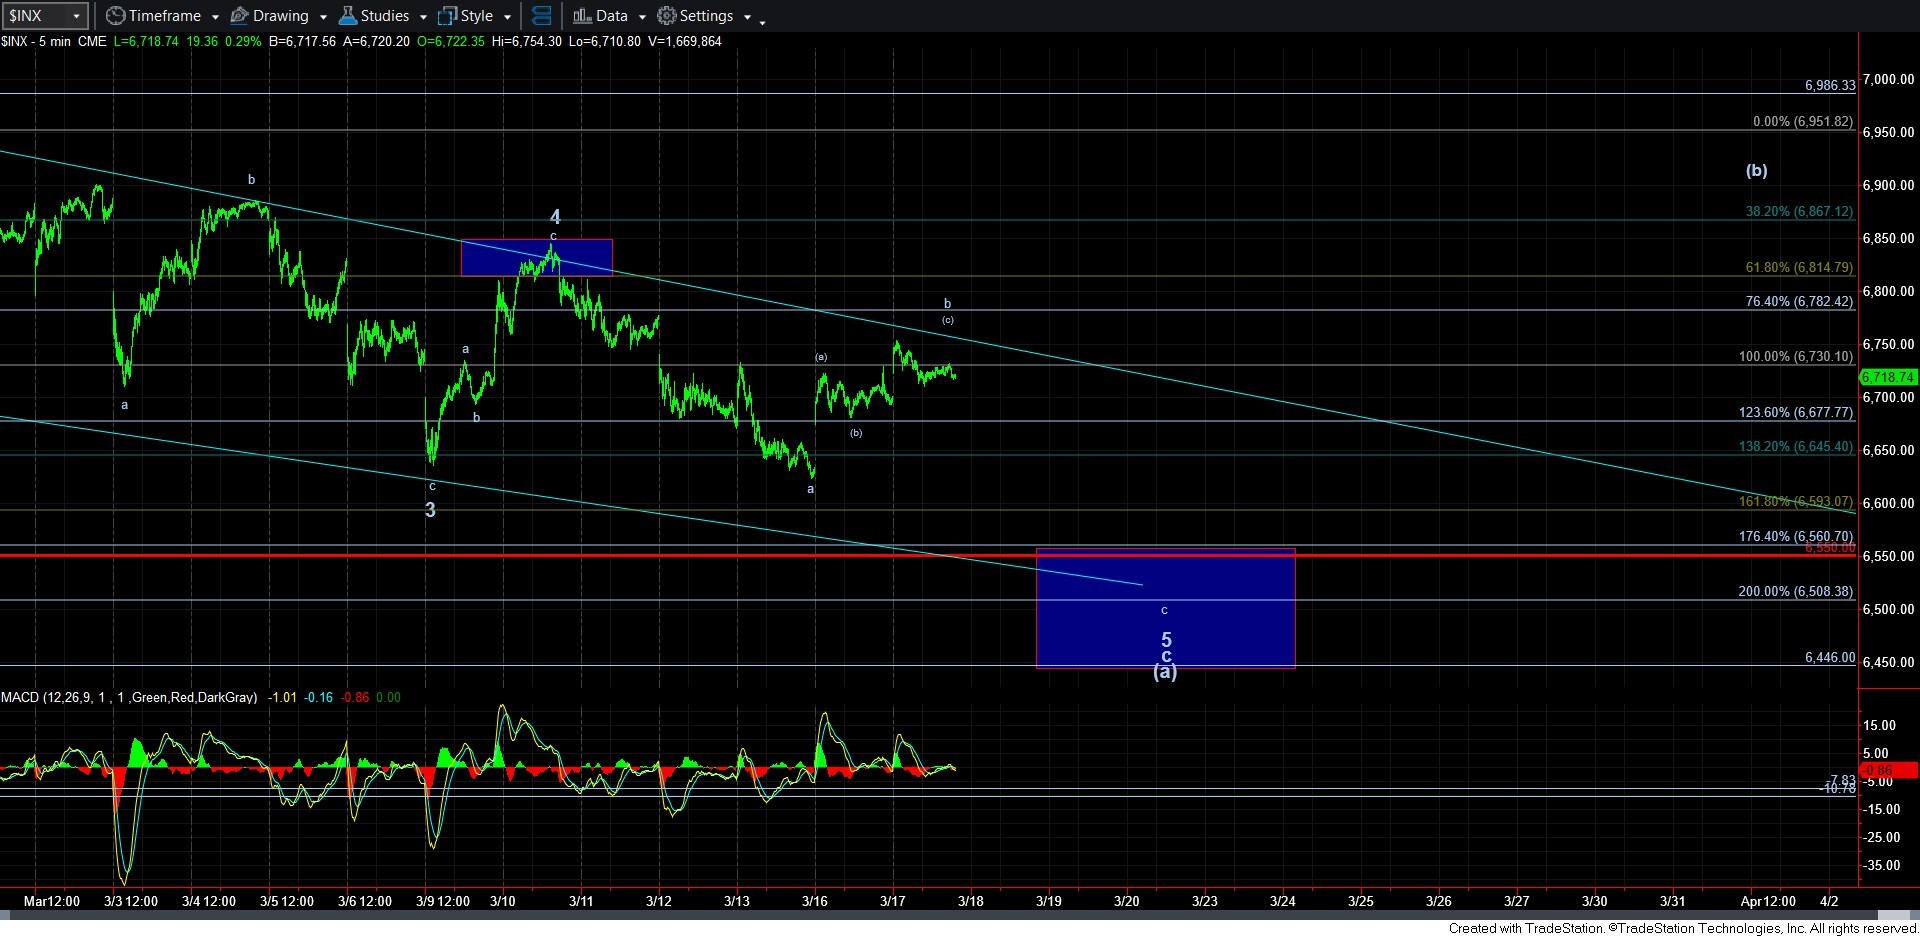Click the MACD study label
Viewport: 1920px width, 936px height.
[x=128, y=697]
